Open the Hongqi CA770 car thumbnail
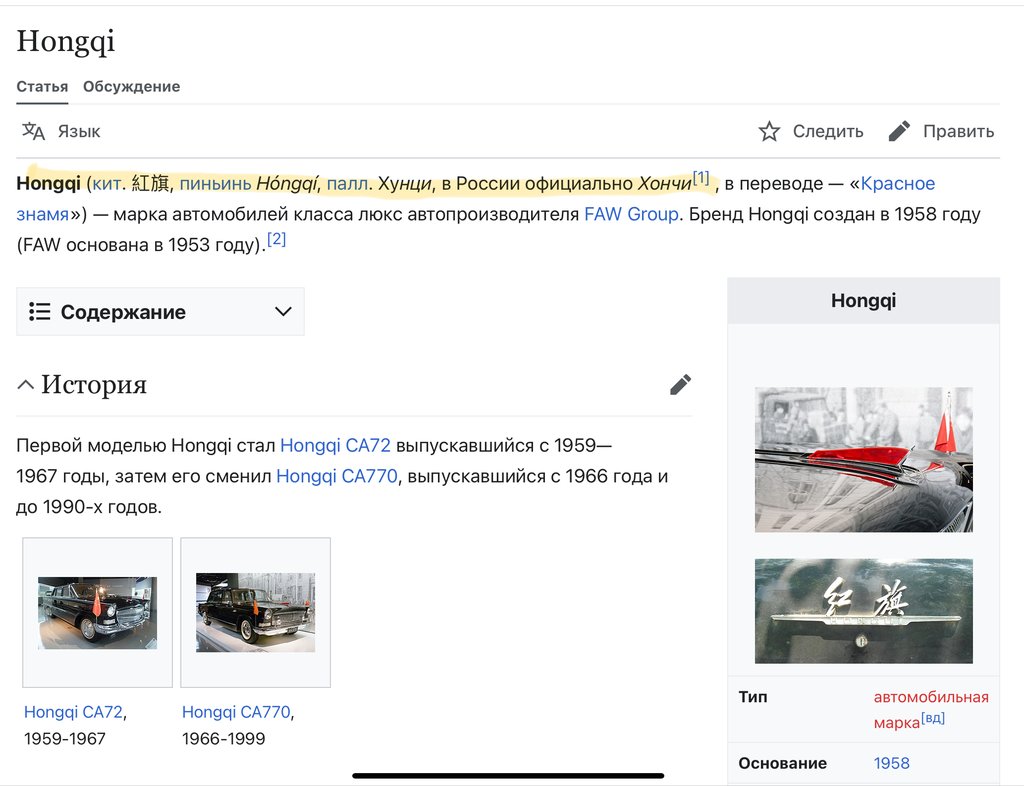 point(255,612)
